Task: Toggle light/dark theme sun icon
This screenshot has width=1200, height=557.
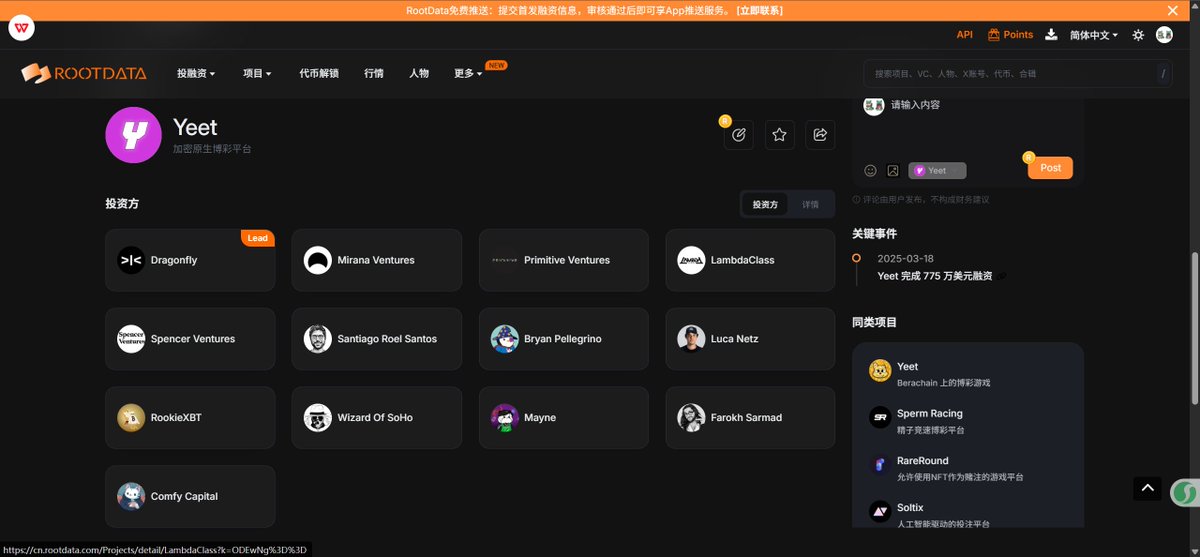Action: pyautogui.click(x=1138, y=35)
